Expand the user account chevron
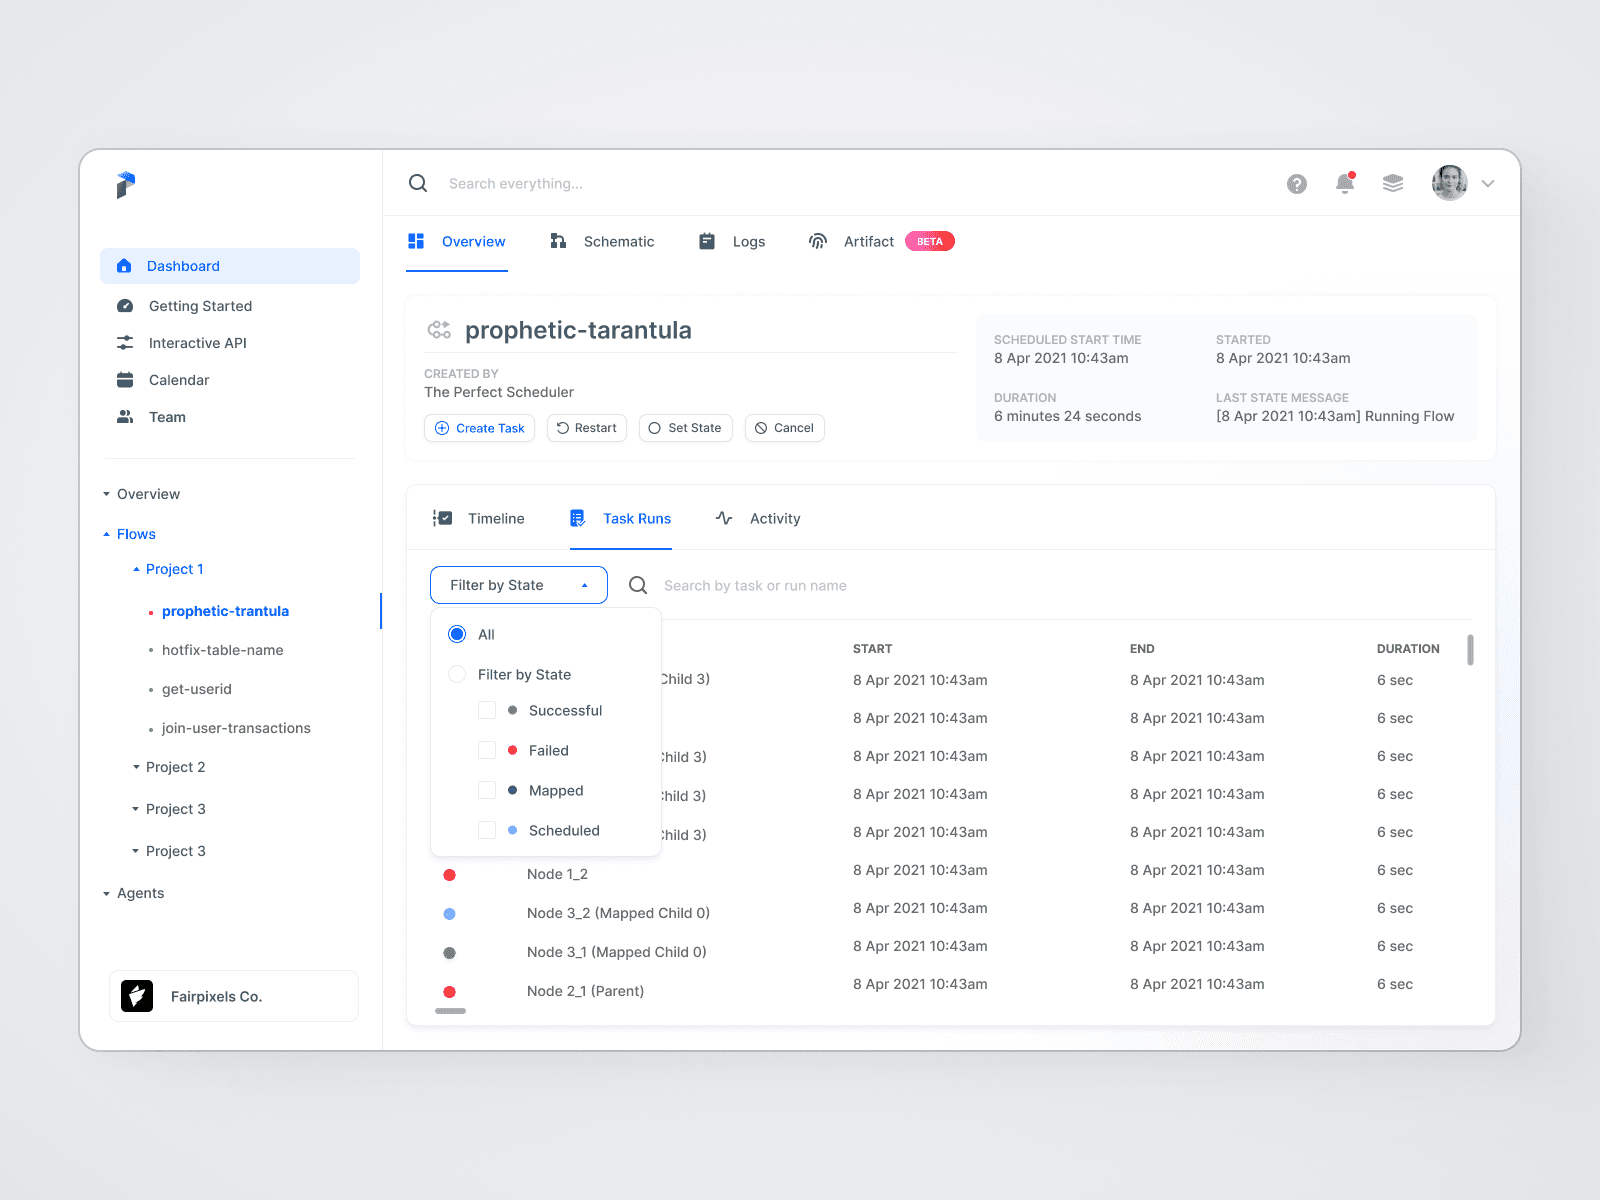This screenshot has width=1600, height=1200. (x=1488, y=184)
